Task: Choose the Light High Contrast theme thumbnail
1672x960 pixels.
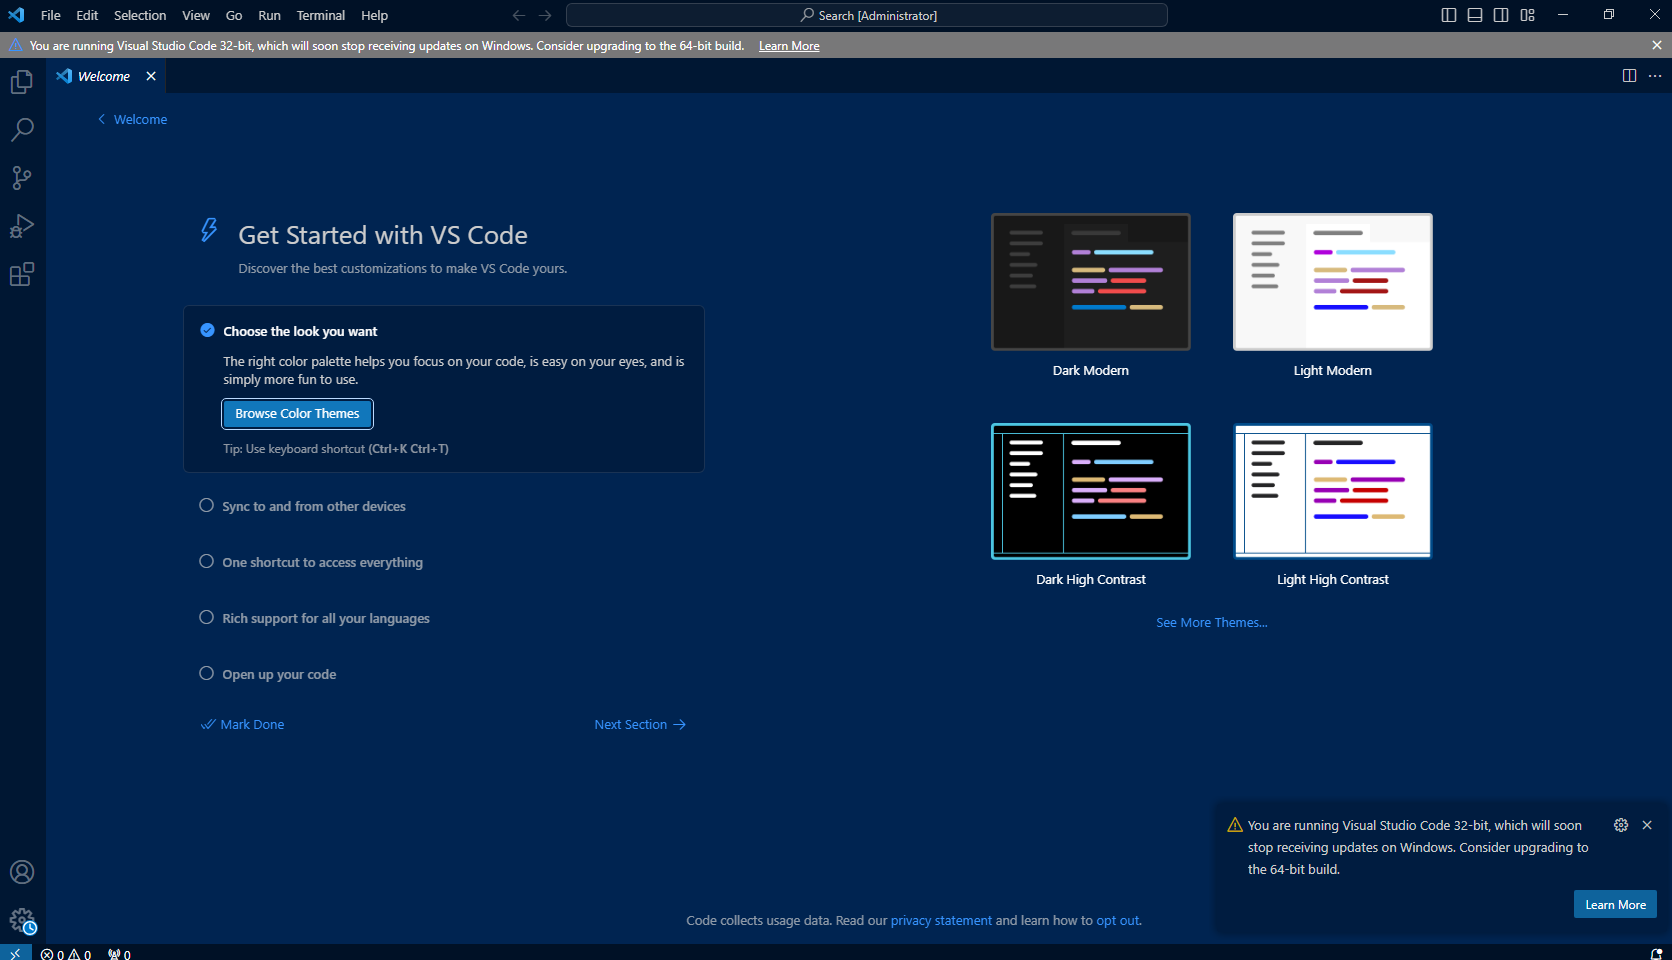Action: pos(1333,491)
